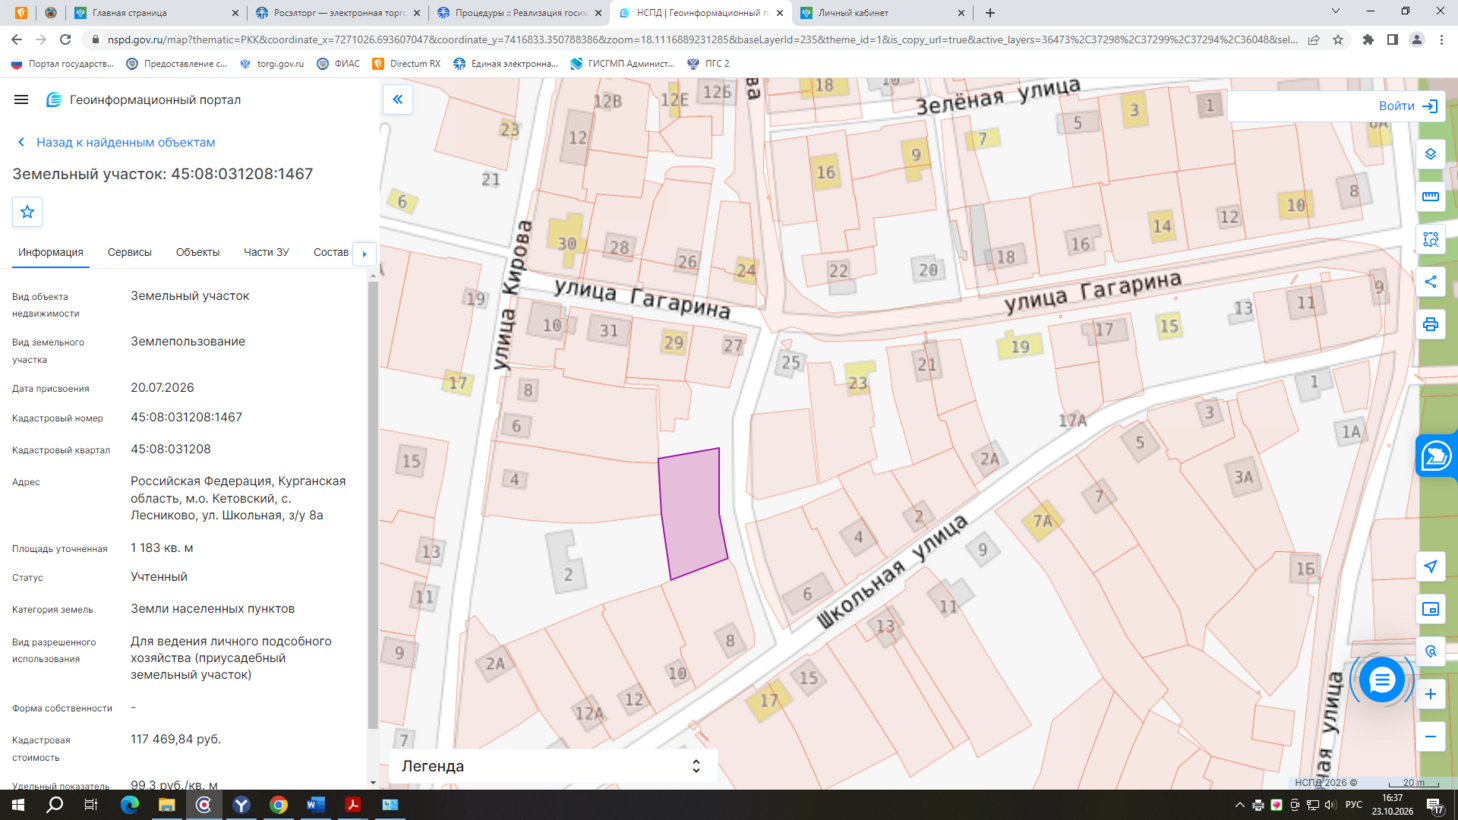This screenshot has width=1458, height=820.
Task: Click the Геоинформационный портал logo
Action: coord(143,100)
